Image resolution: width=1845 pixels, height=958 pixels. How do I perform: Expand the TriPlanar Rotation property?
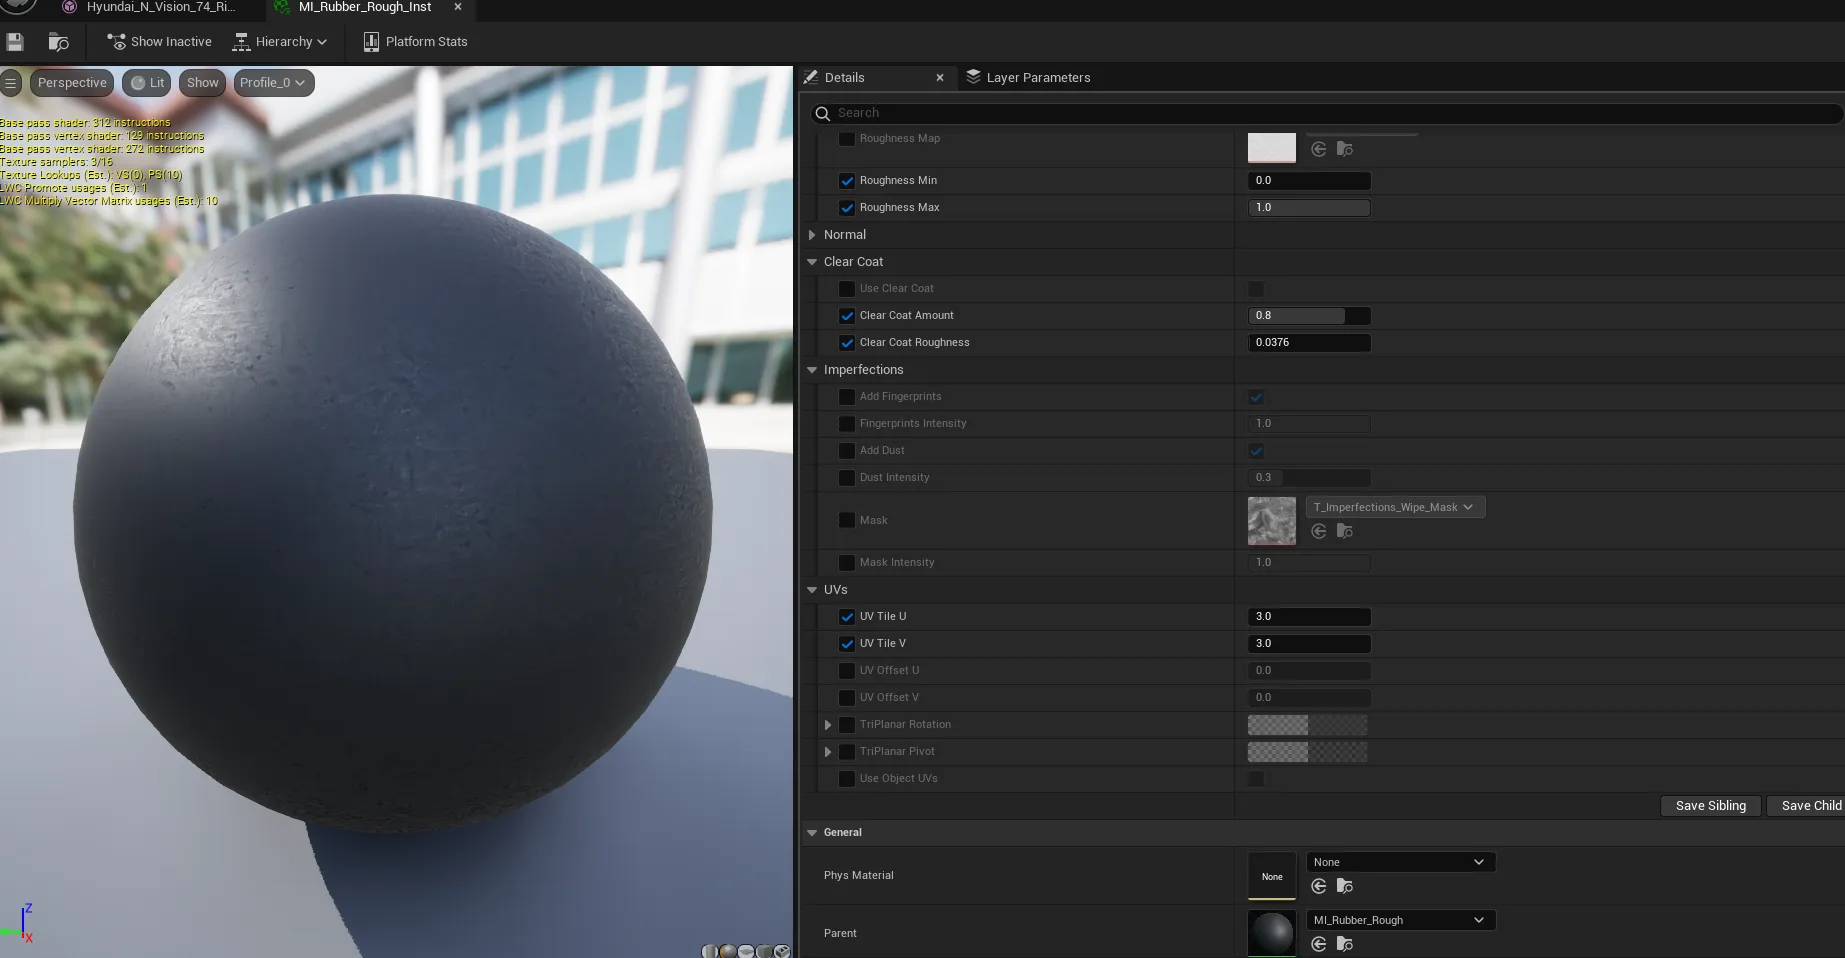(828, 725)
